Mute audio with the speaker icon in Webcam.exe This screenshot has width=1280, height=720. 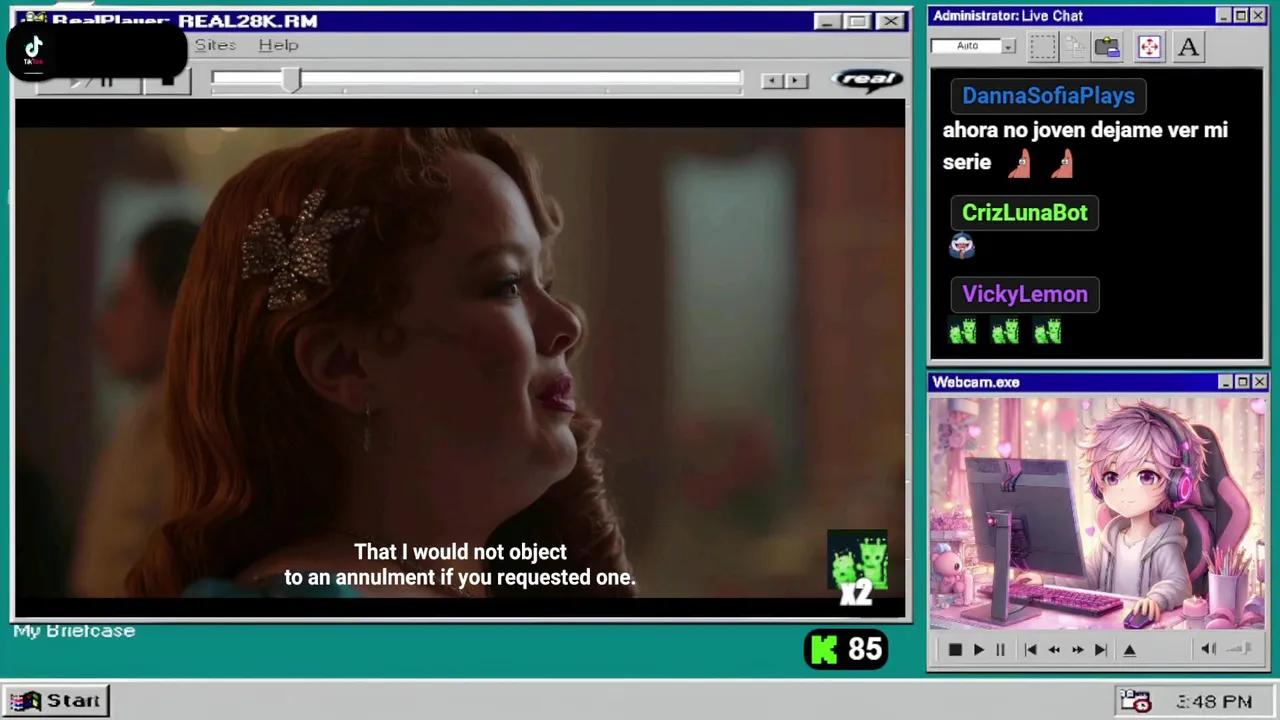pos(1208,649)
